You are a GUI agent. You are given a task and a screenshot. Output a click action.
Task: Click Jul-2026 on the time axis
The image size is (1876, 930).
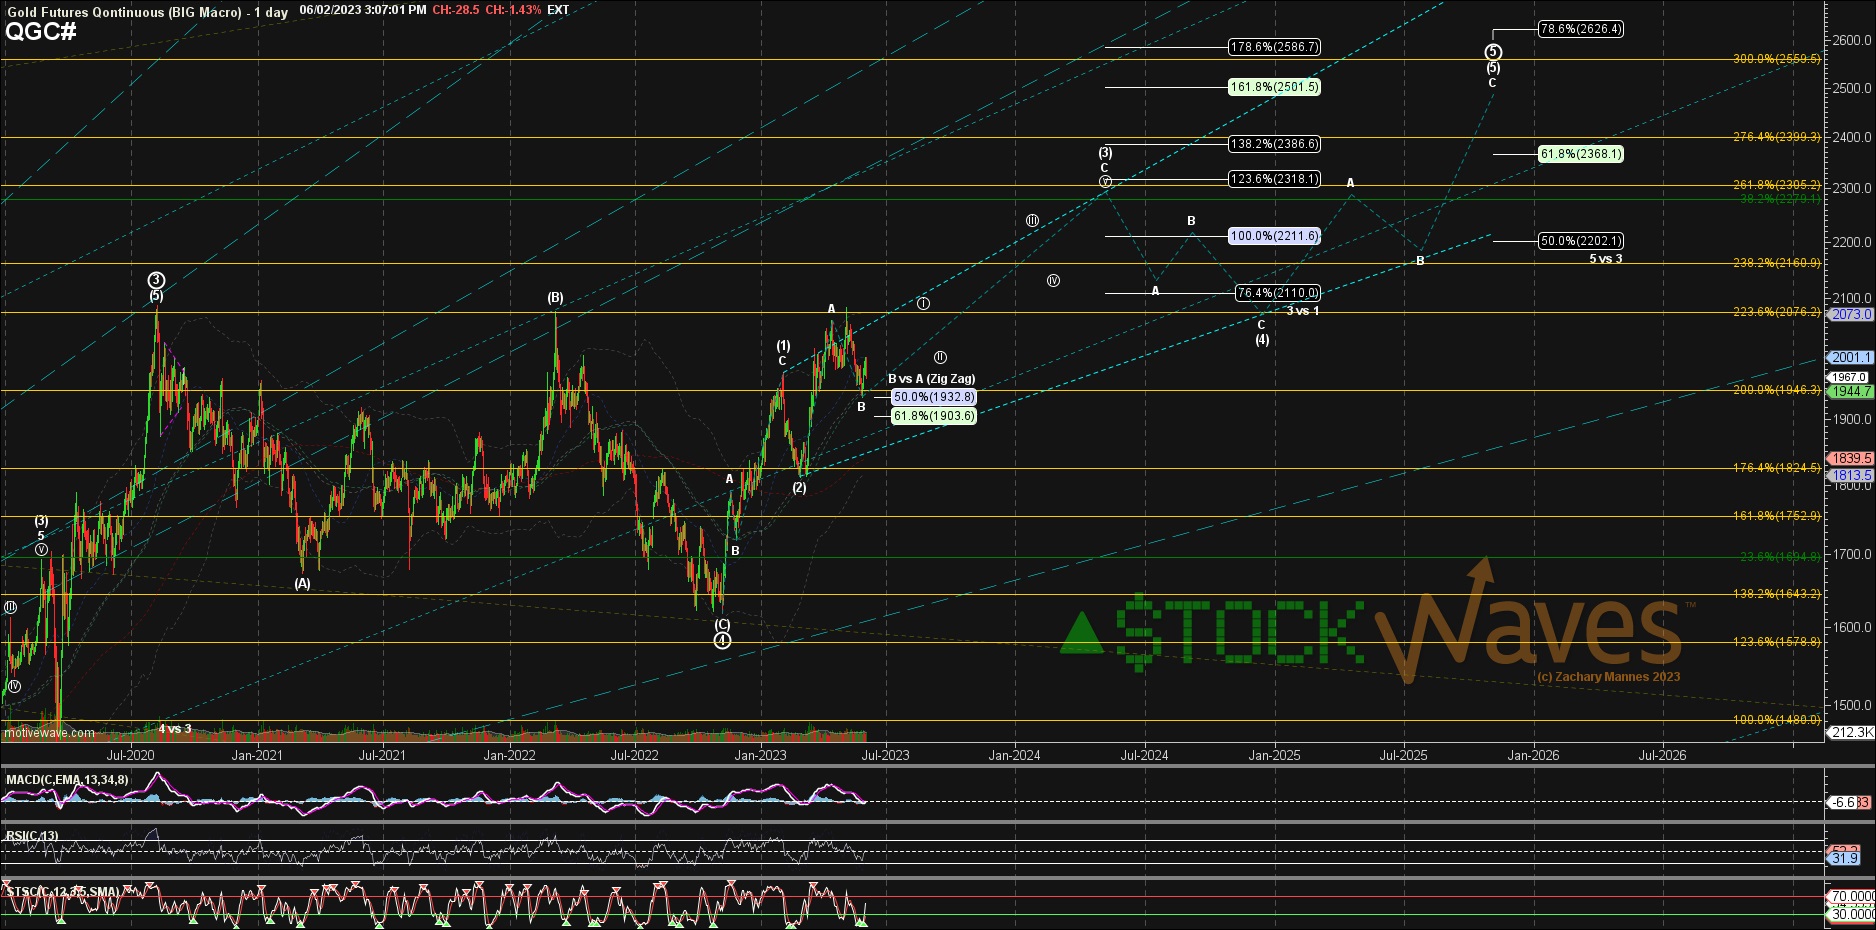pos(1662,755)
